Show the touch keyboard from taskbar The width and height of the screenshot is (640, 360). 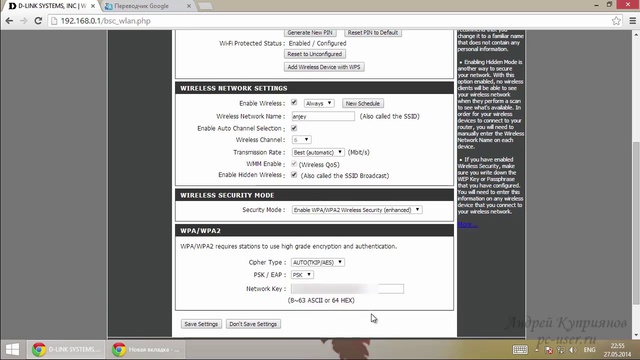[520, 350]
